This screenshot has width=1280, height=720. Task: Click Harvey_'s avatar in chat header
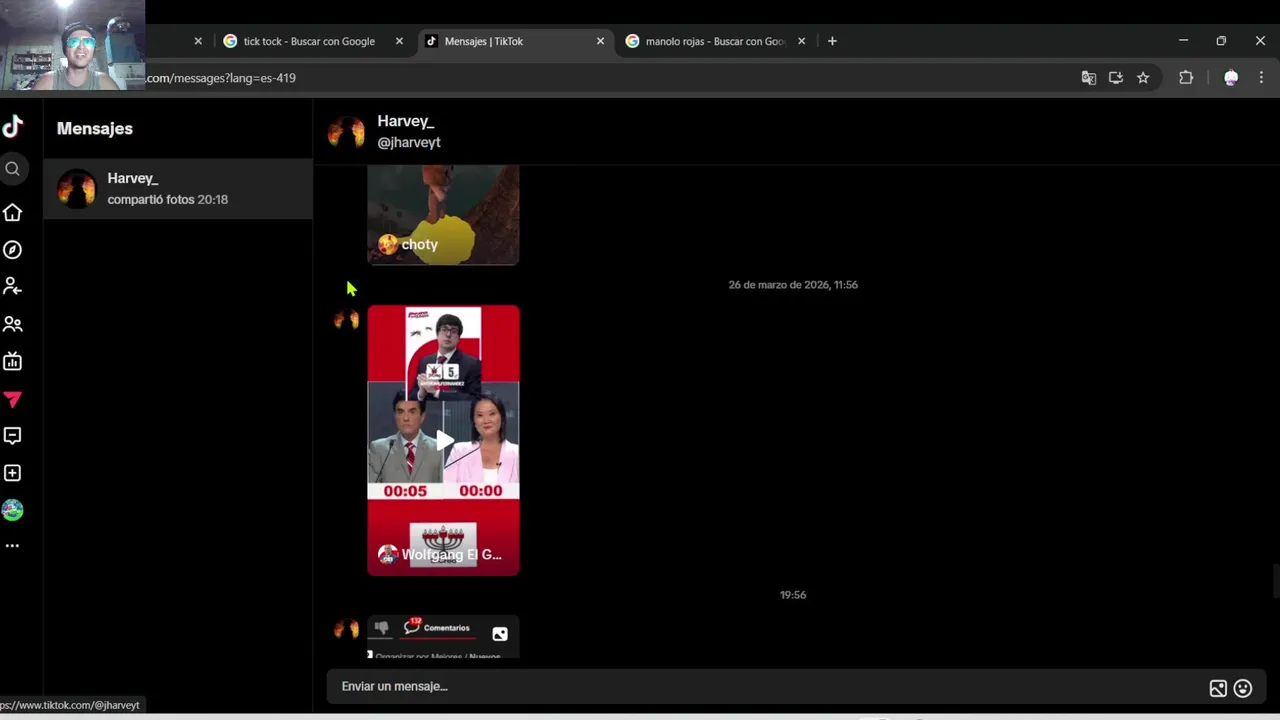coord(346,132)
